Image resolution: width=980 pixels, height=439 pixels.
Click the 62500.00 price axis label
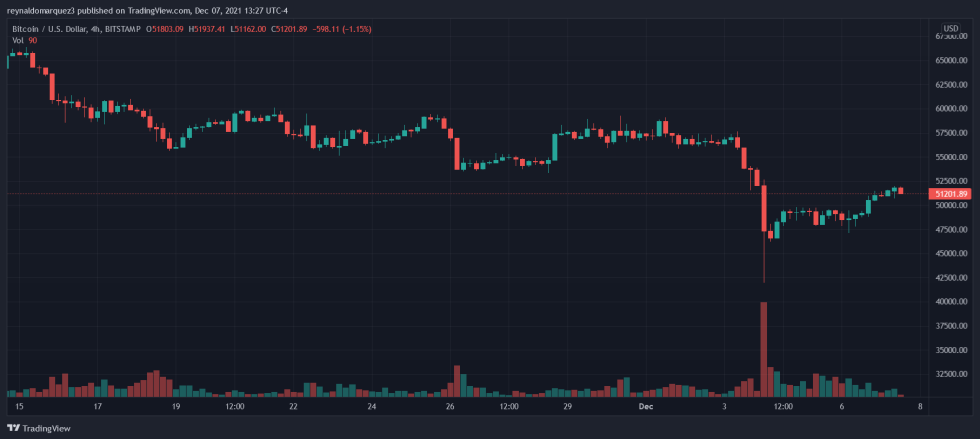pos(951,84)
